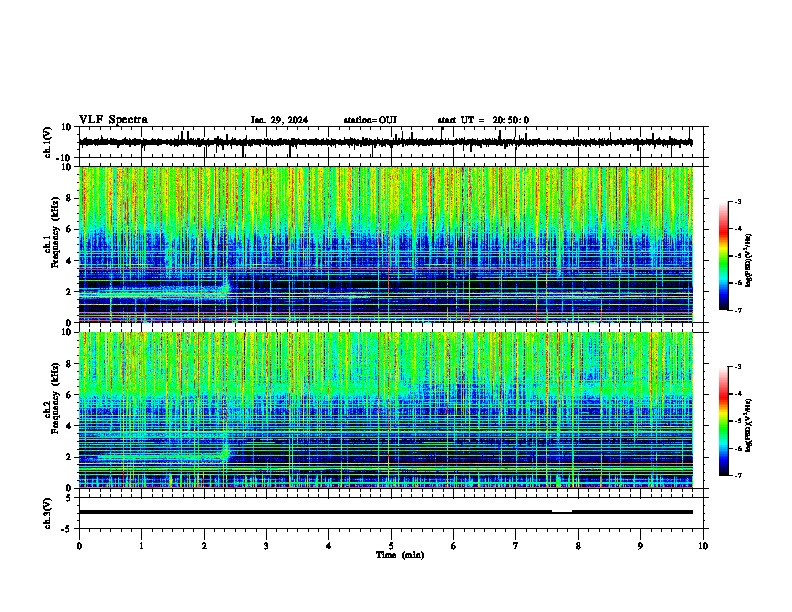Click the '-3' label on ch.1 color scale
The height and width of the screenshot is (612, 792).
738,201
